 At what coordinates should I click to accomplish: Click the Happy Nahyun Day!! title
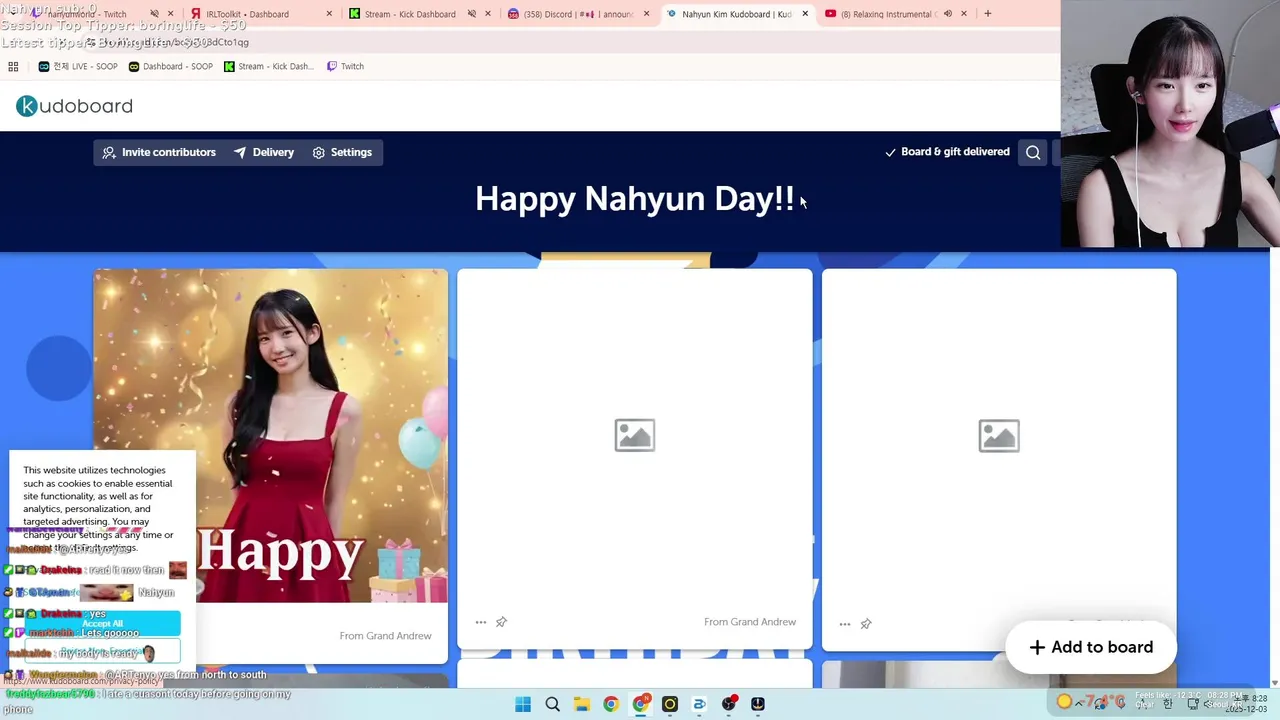tap(635, 198)
